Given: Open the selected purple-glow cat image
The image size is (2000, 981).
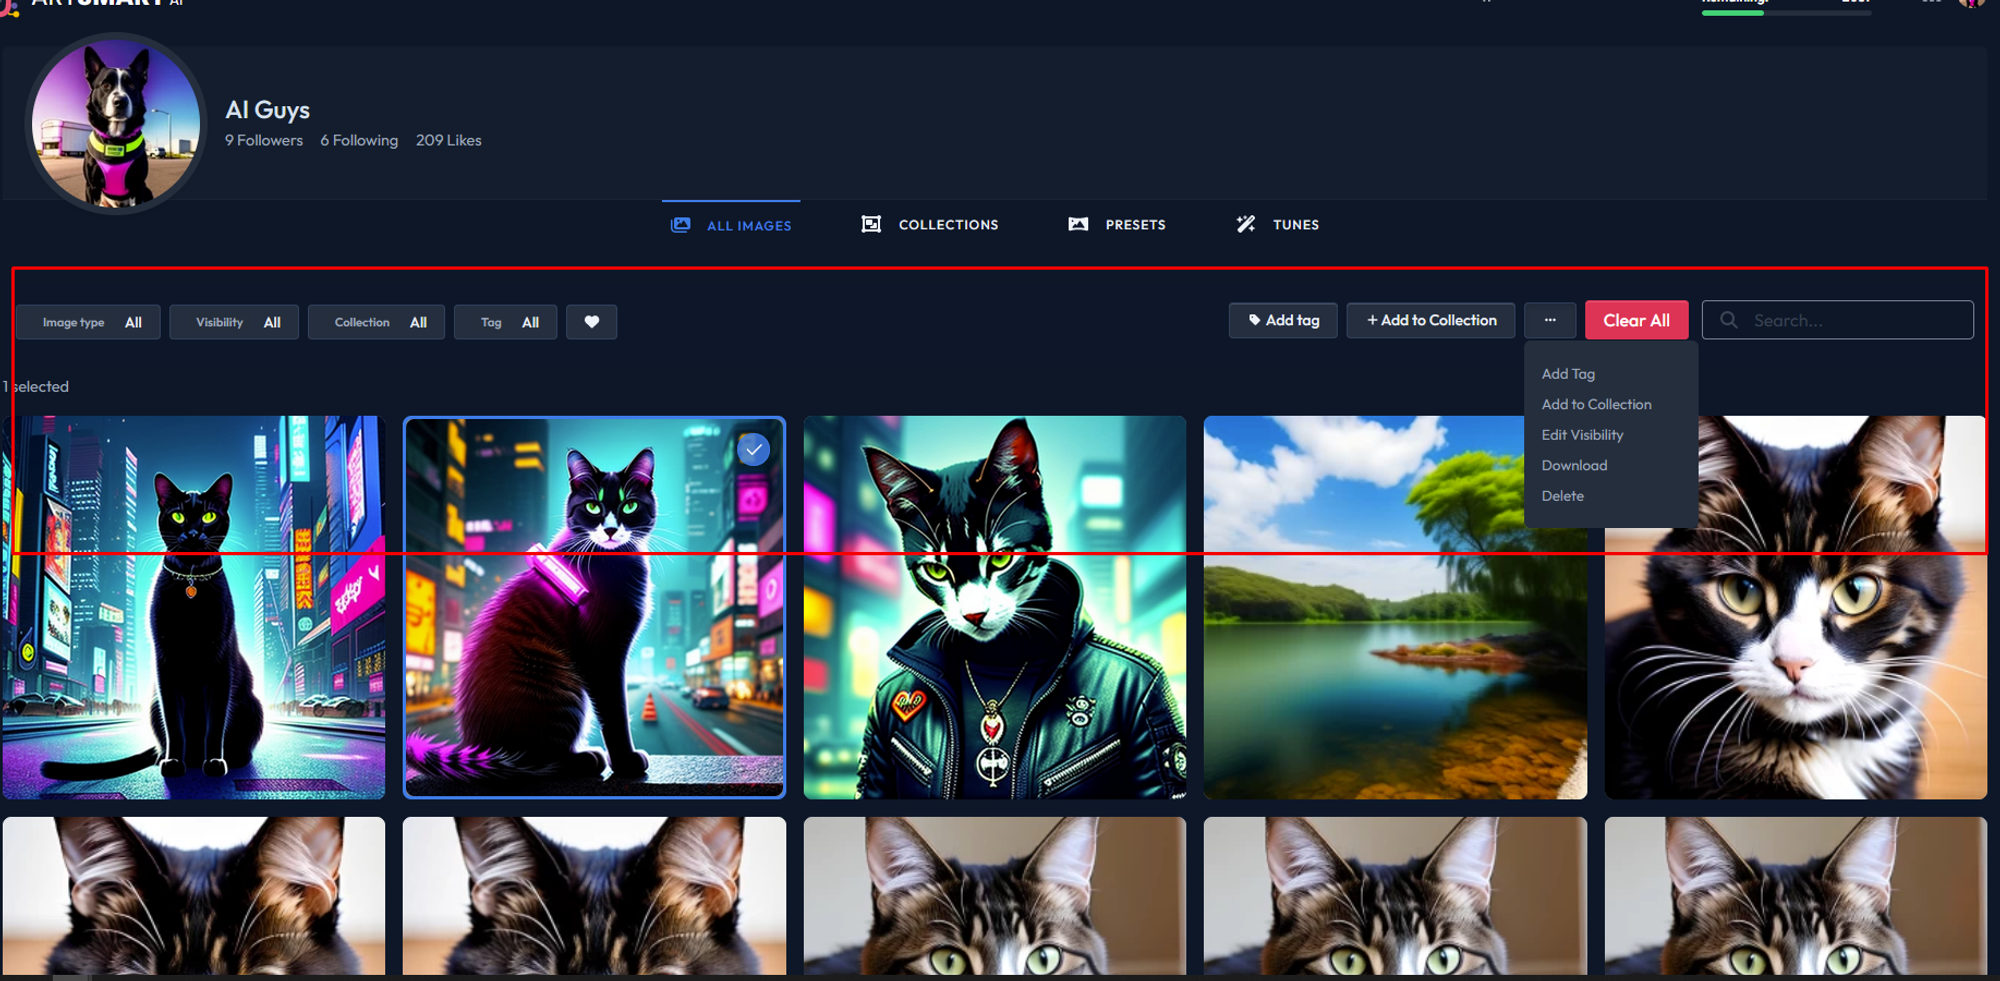Looking at the screenshot, I should tap(594, 607).
